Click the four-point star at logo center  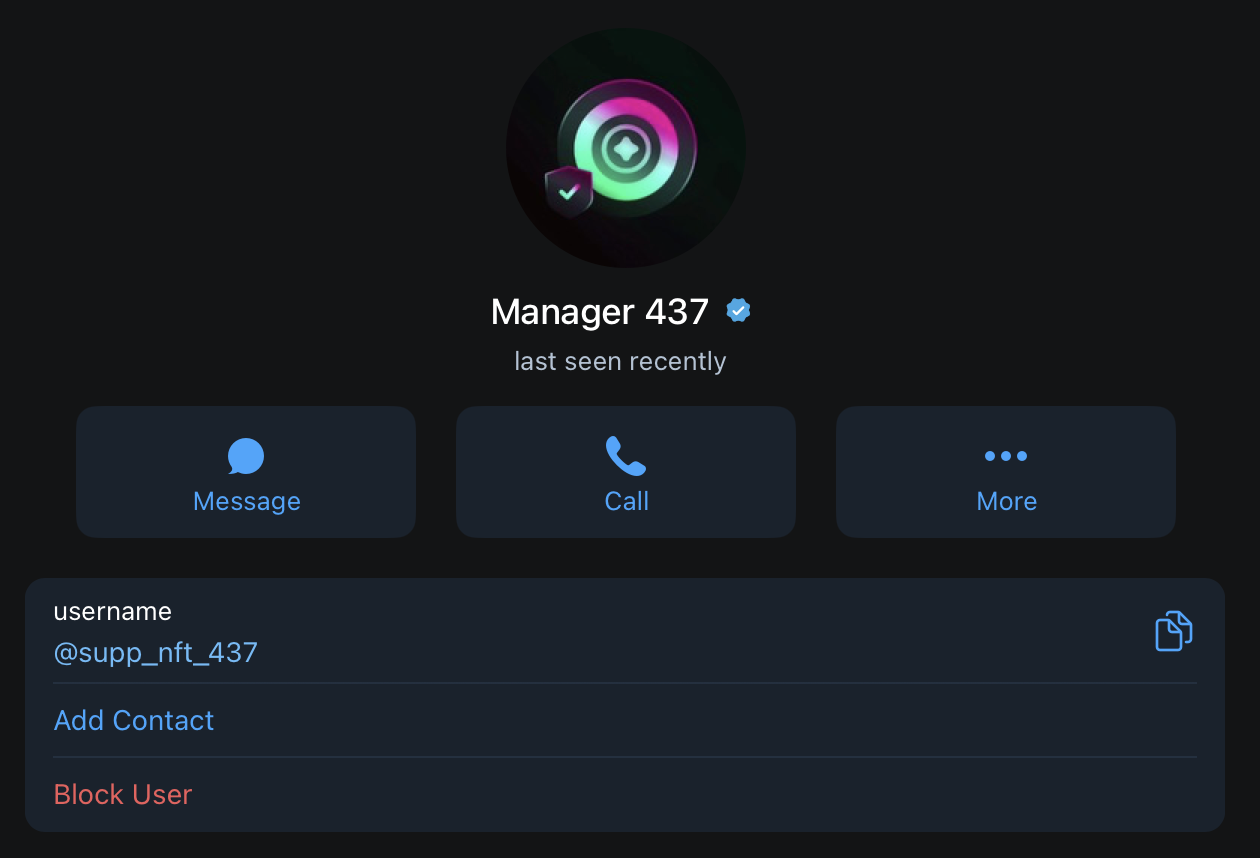click(626, 150)
